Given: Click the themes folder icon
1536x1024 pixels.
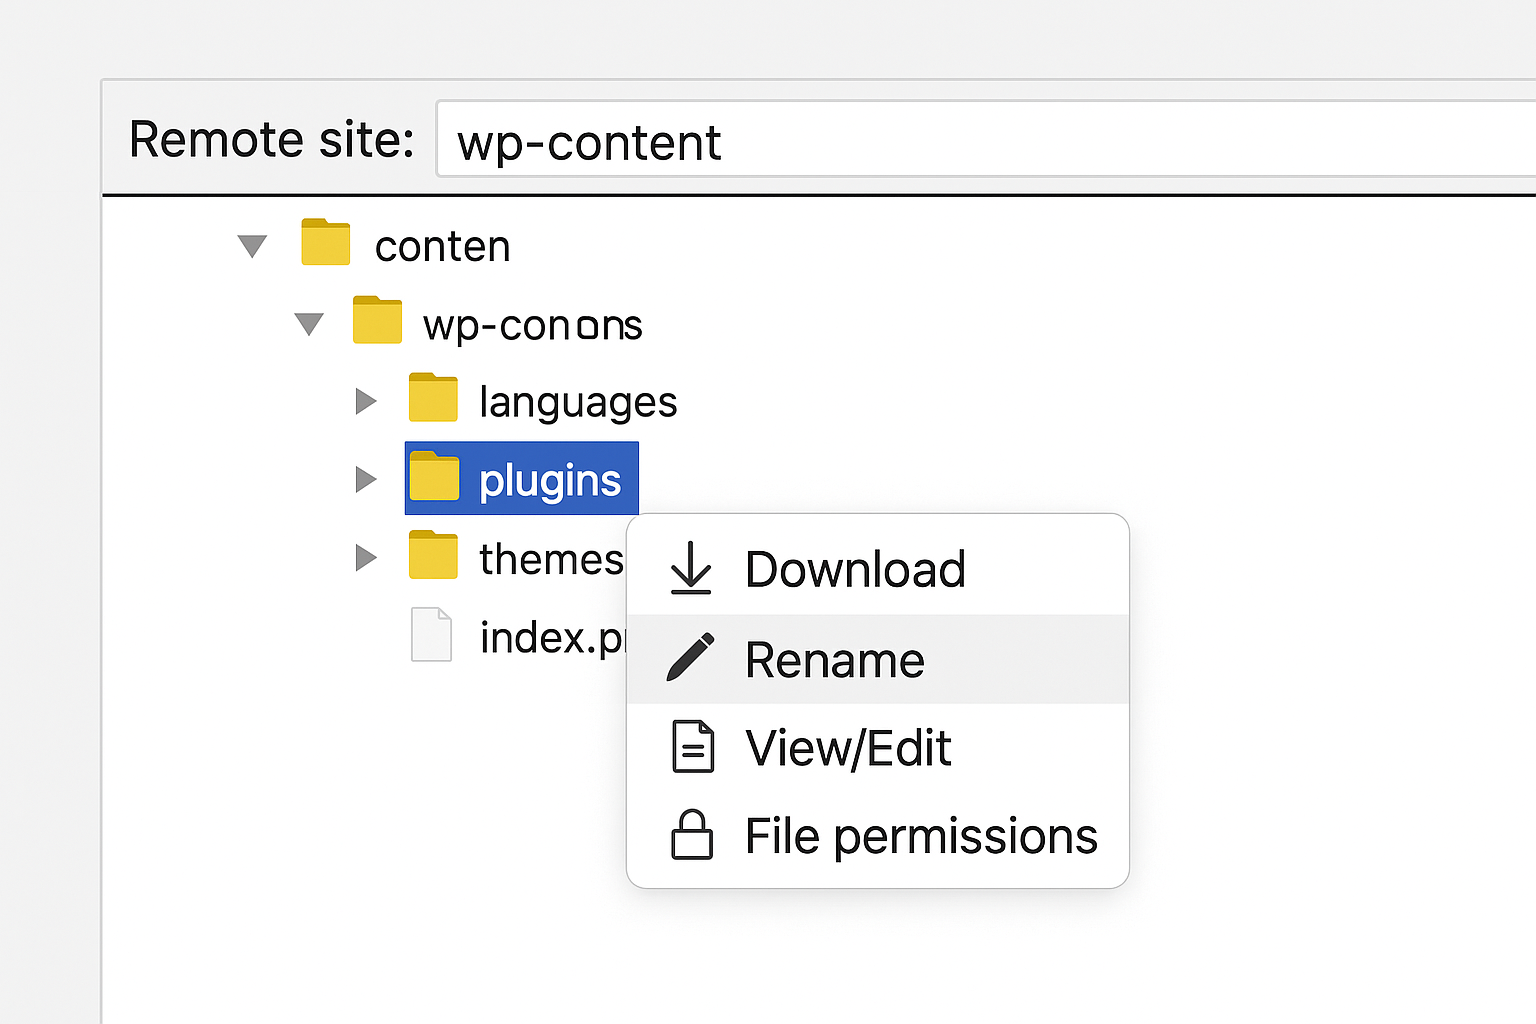Looking at the screenshot, I should click(433, 556).
